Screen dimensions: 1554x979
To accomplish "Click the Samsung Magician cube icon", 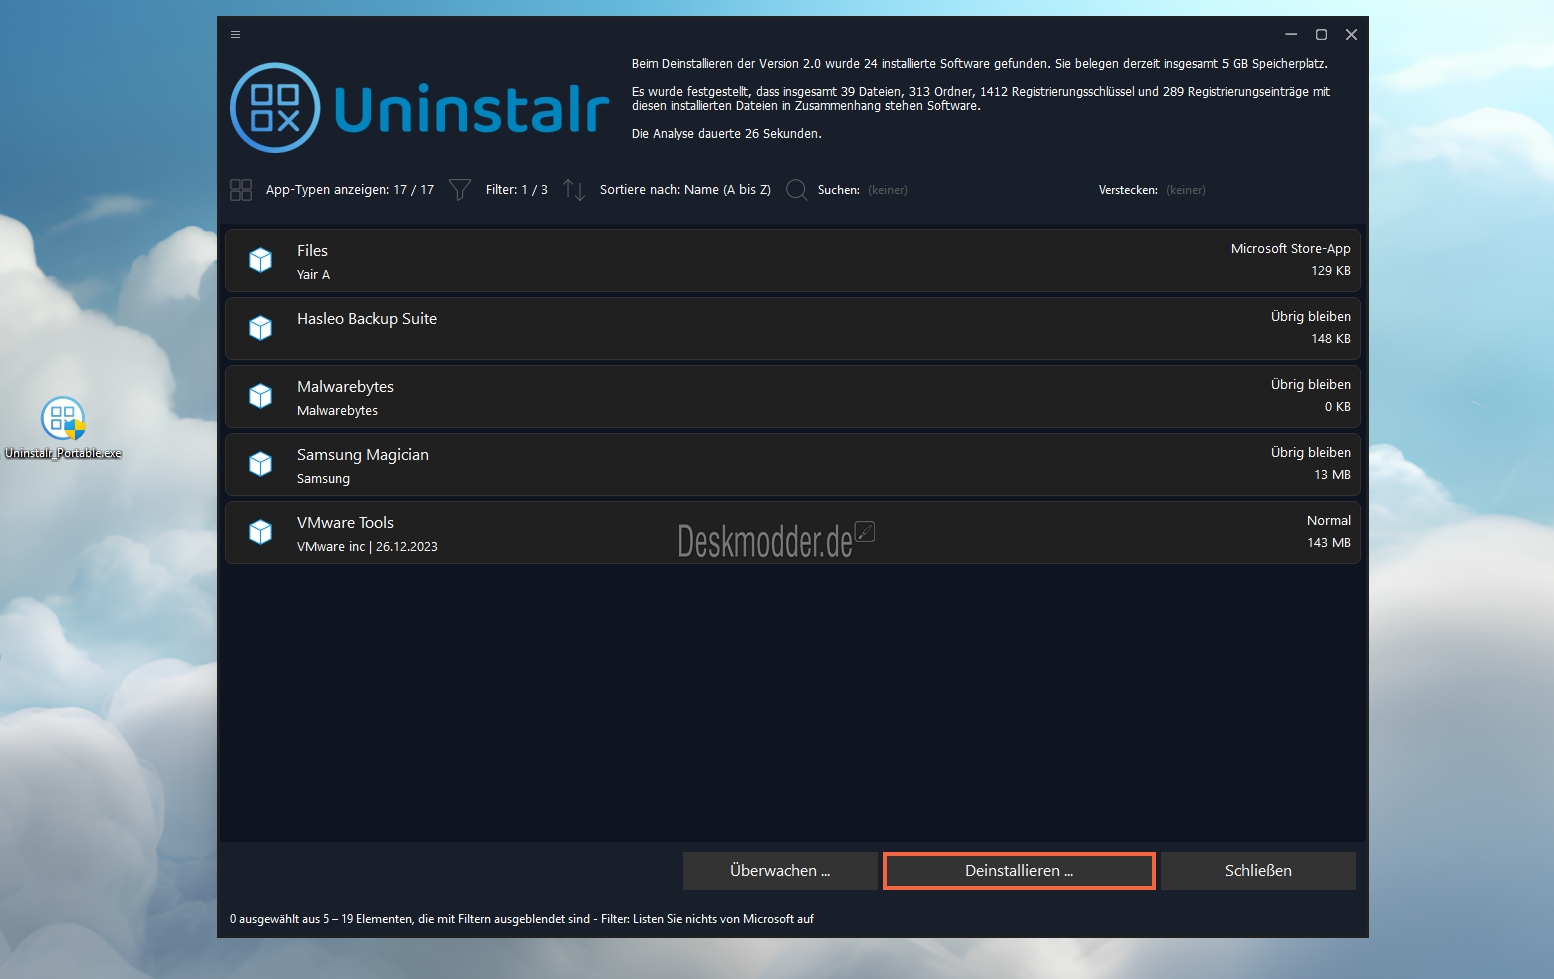I will click(x=261, y=464).
